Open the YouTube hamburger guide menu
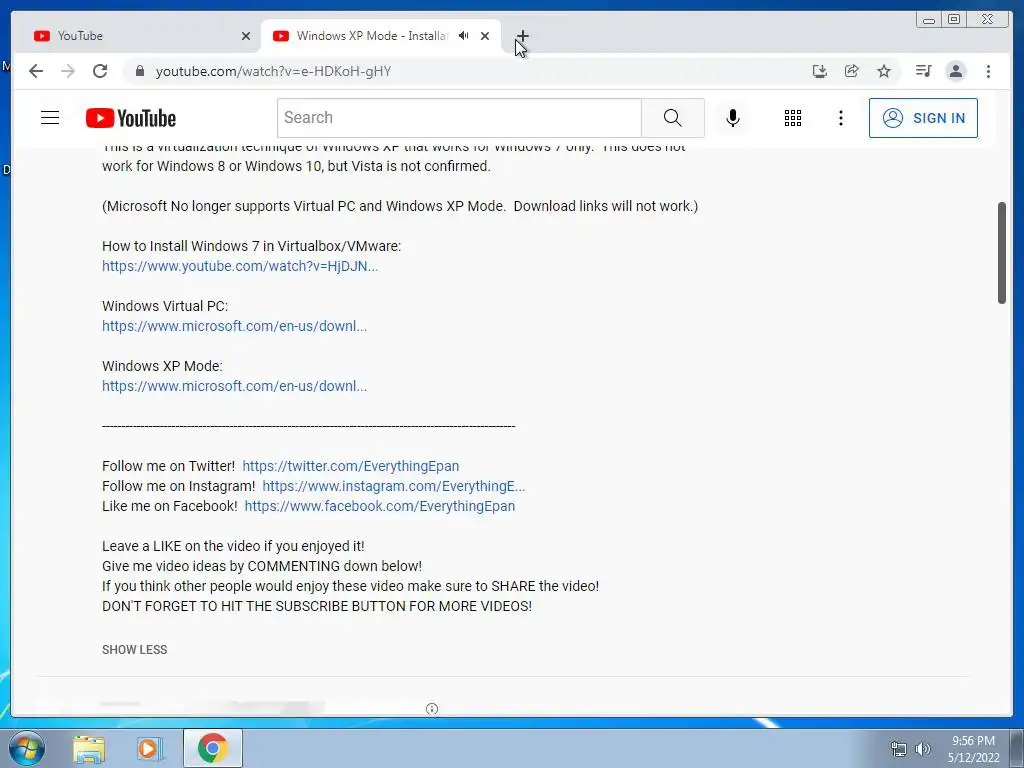Viewport: 1024px width, 768px height. coord(50,118)
